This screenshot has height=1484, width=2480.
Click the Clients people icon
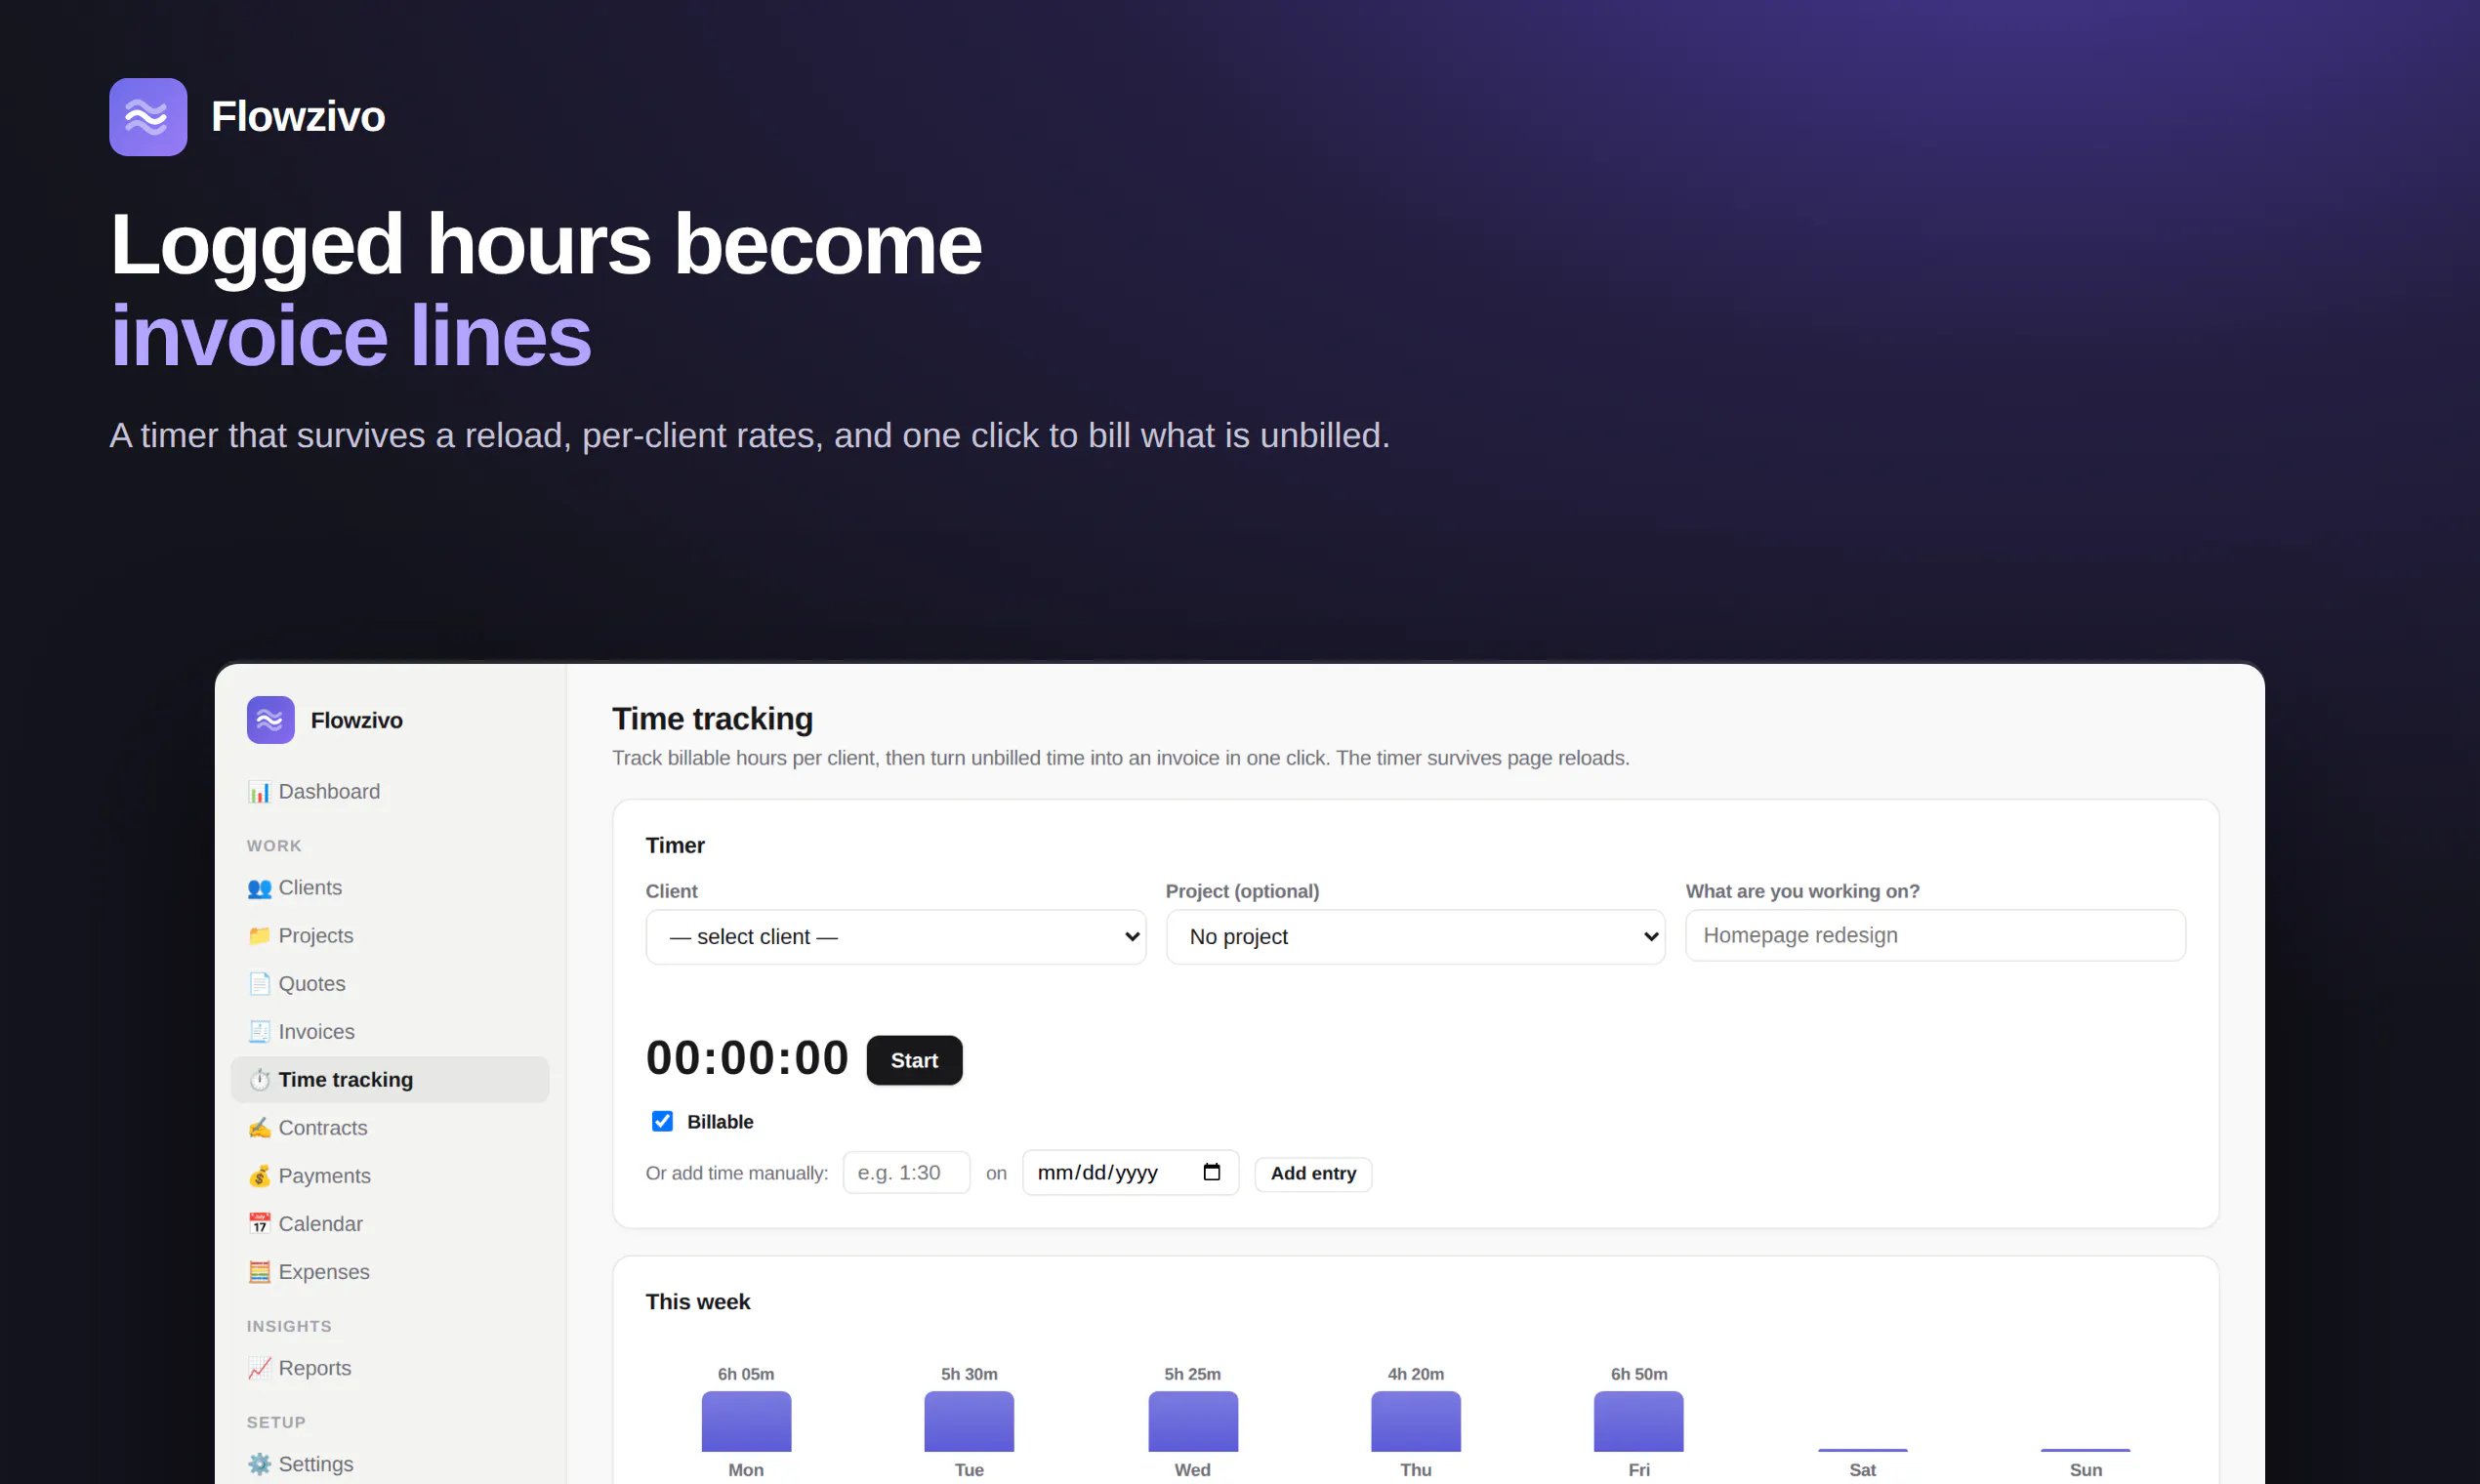[259, 888]
